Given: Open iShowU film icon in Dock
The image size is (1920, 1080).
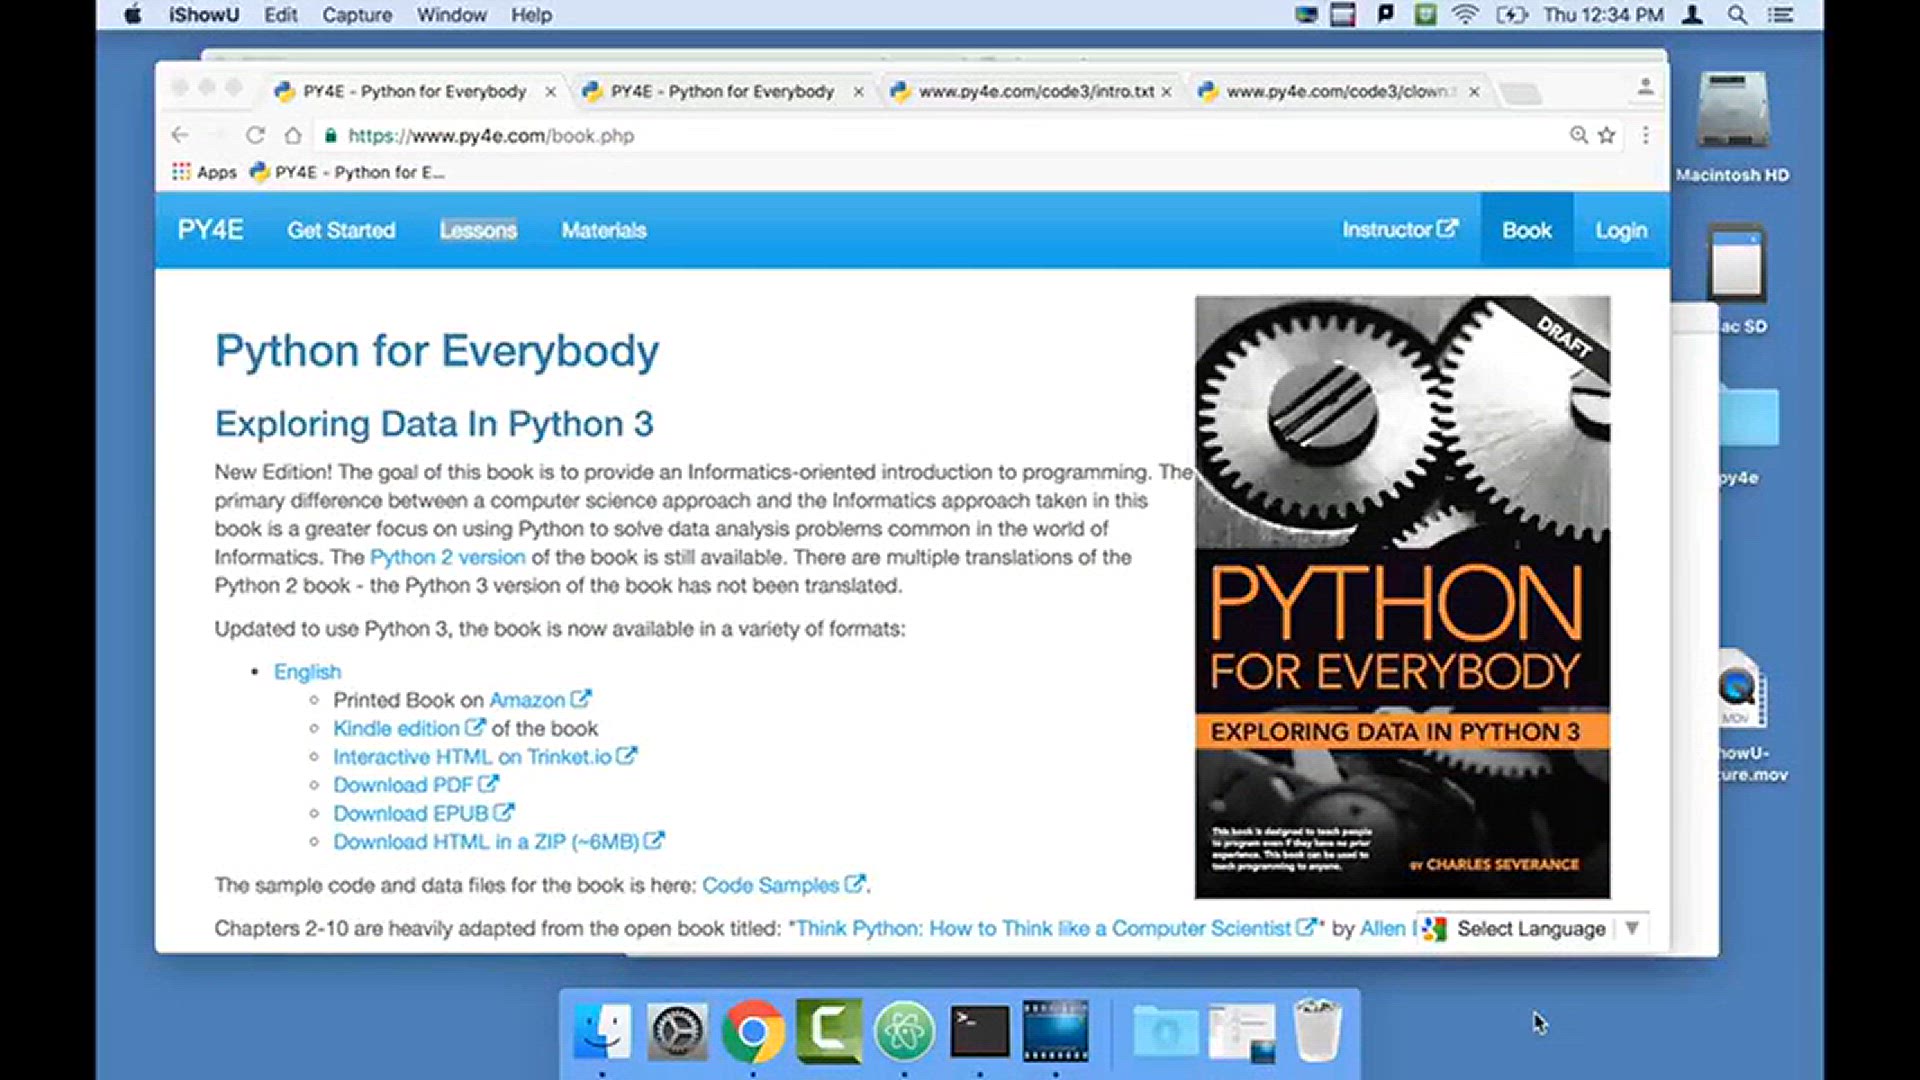Looking at the screenshot, I should (x=1055, y=1031).
